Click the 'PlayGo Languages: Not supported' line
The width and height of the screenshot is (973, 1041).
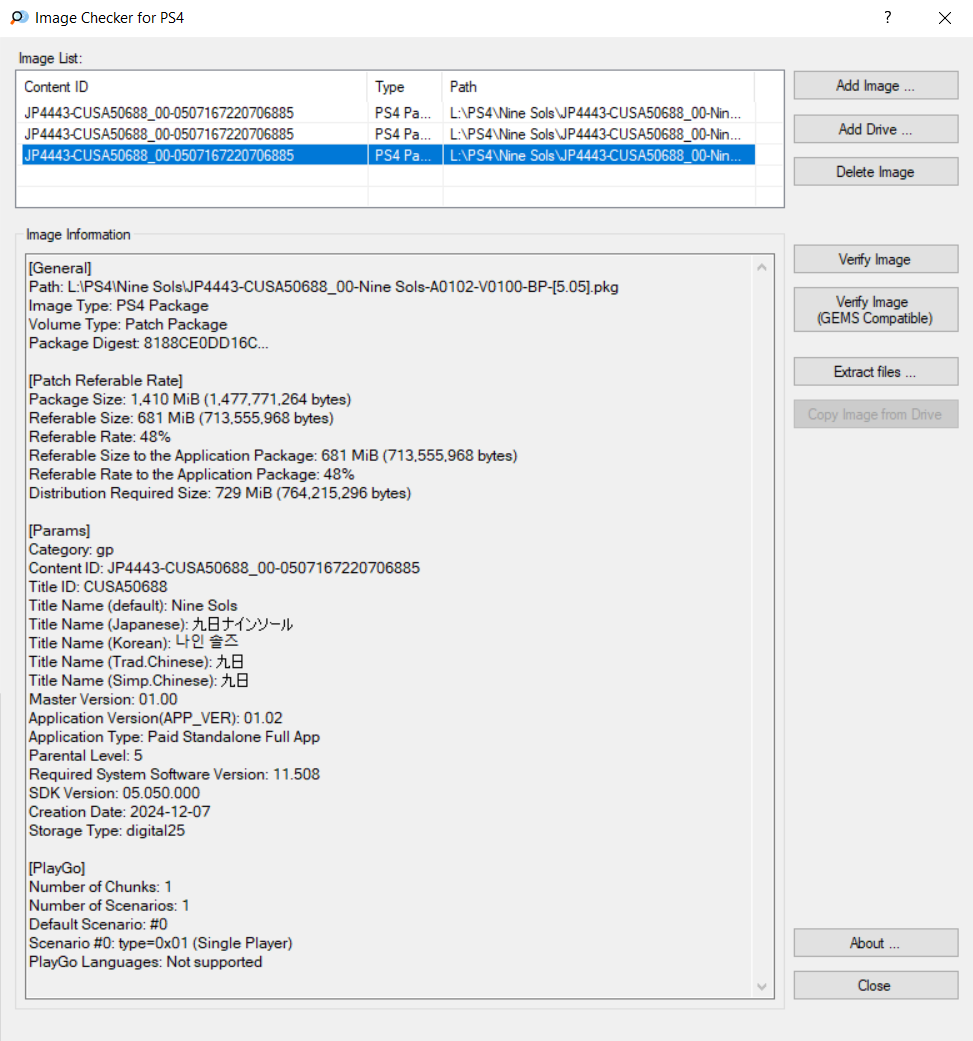(145, 962)
